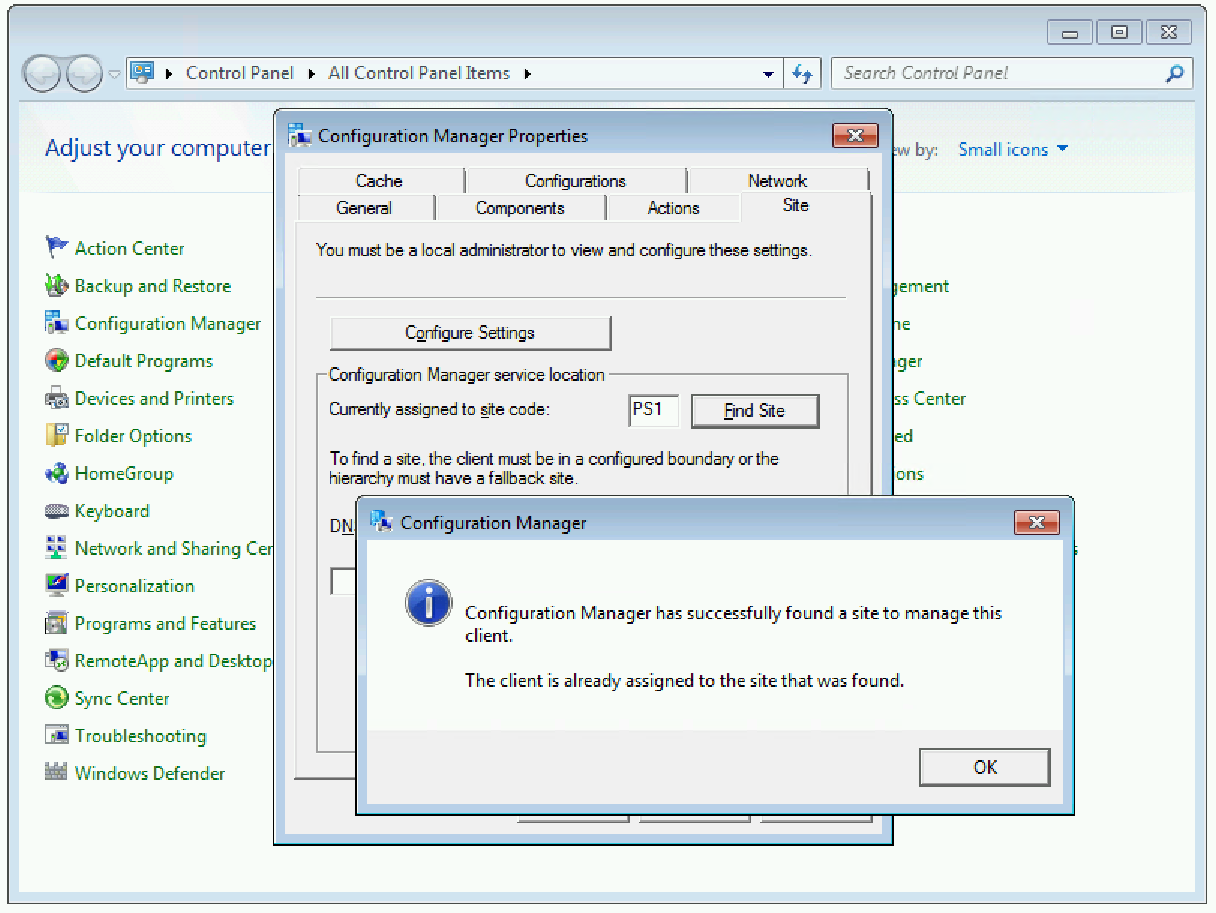
Task: Click the HomeGroup icon
Action: [56, 473]
